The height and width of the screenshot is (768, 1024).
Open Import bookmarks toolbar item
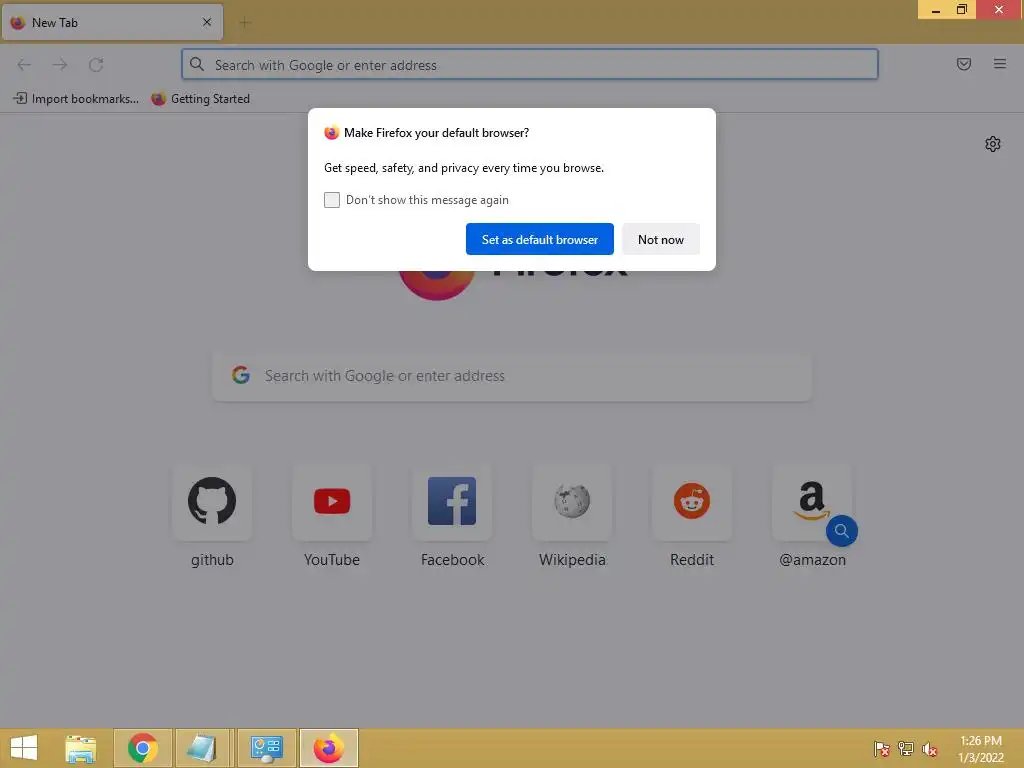tap(76, 99)
